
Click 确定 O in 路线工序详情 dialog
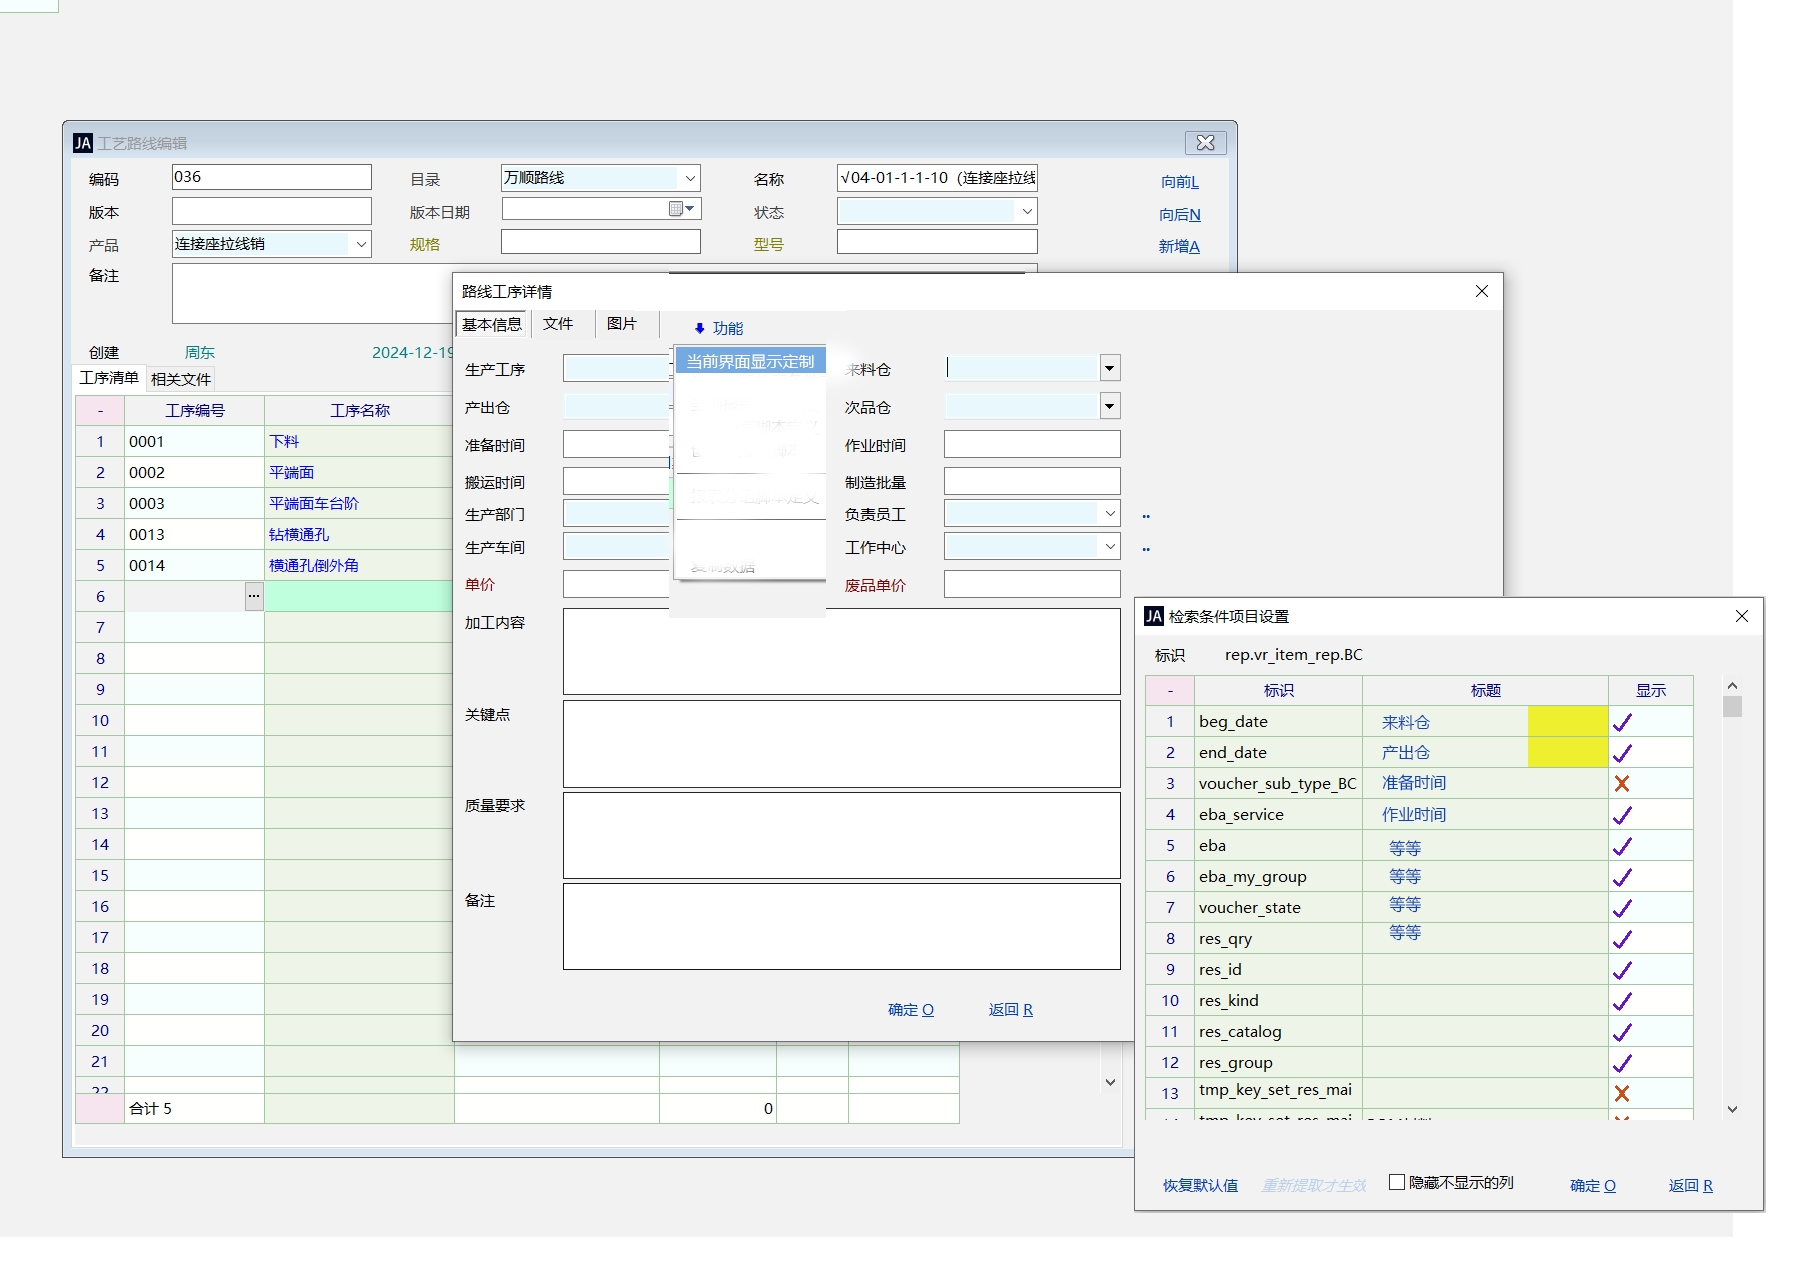(x=910, y=1010)
